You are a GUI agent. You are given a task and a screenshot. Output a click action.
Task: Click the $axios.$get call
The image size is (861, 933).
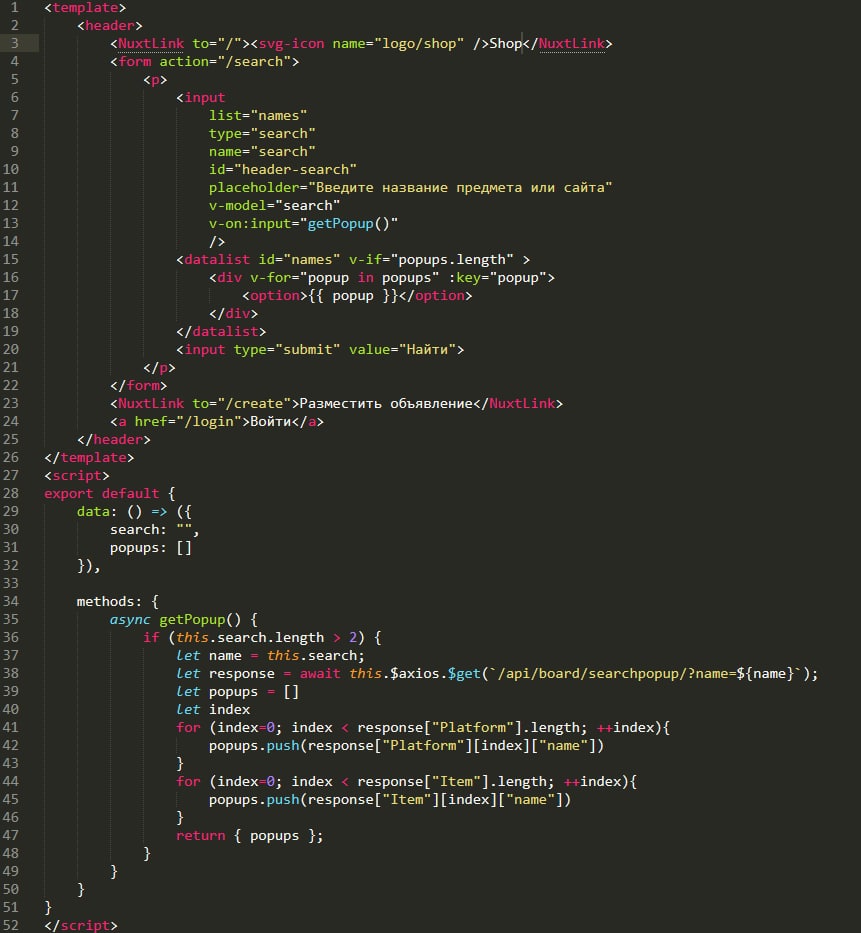point(435,674)
